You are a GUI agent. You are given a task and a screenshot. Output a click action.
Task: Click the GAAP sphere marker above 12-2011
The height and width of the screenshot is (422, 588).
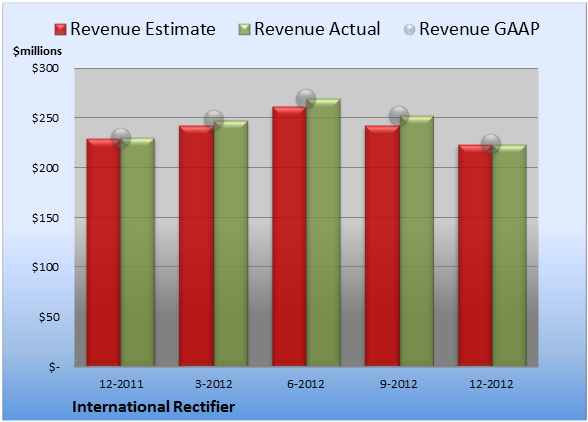tap(121, 138)
